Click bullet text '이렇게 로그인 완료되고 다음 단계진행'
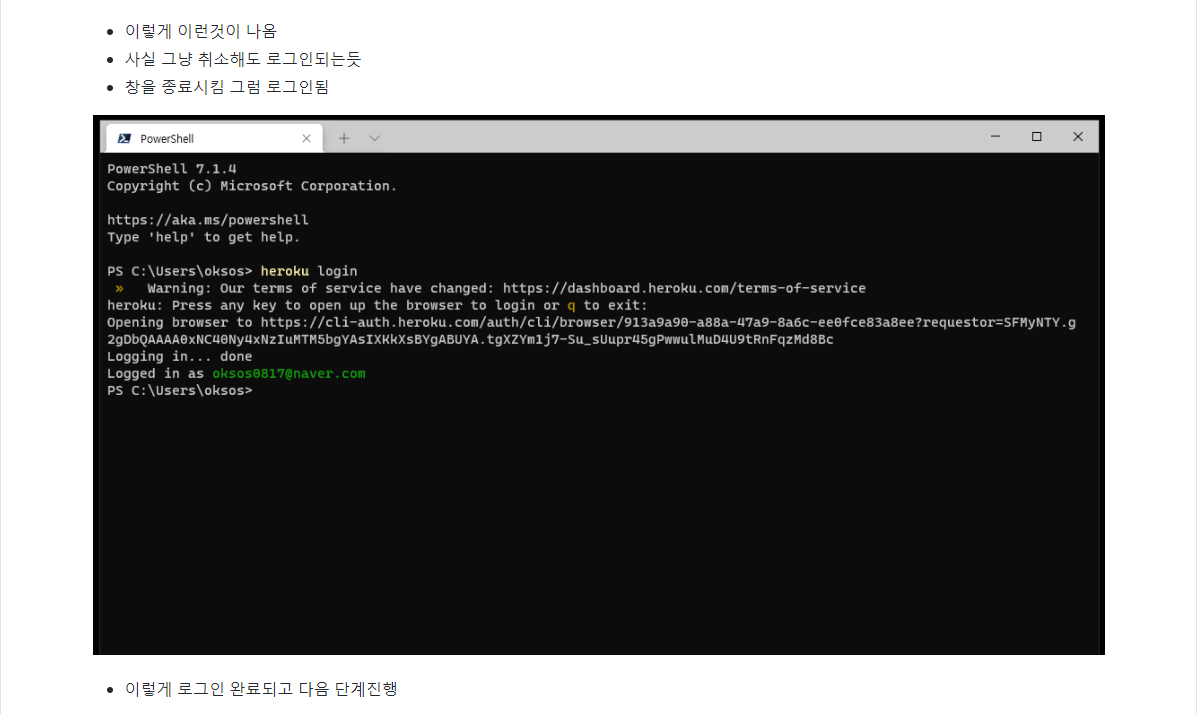Viewport: 1197px width, 714px height. (x=261, y=689)
